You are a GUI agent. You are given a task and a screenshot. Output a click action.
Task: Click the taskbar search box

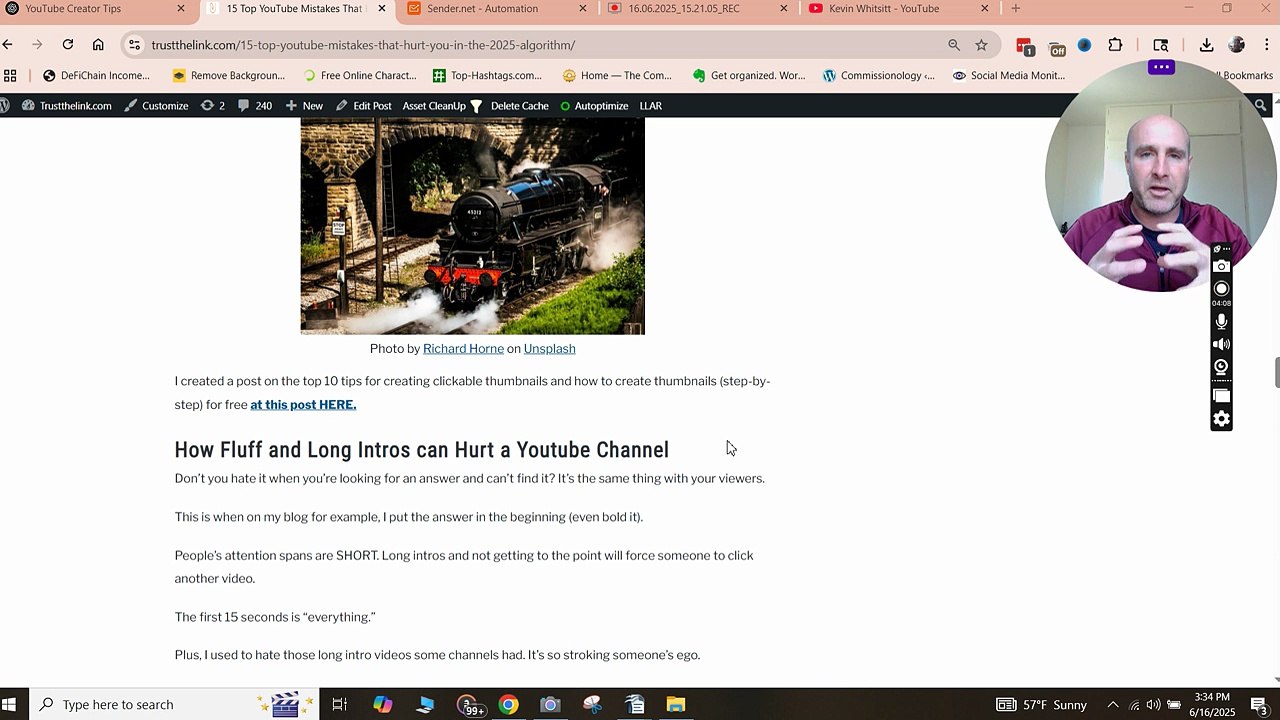pyautogui.click(x=173, y=704)
